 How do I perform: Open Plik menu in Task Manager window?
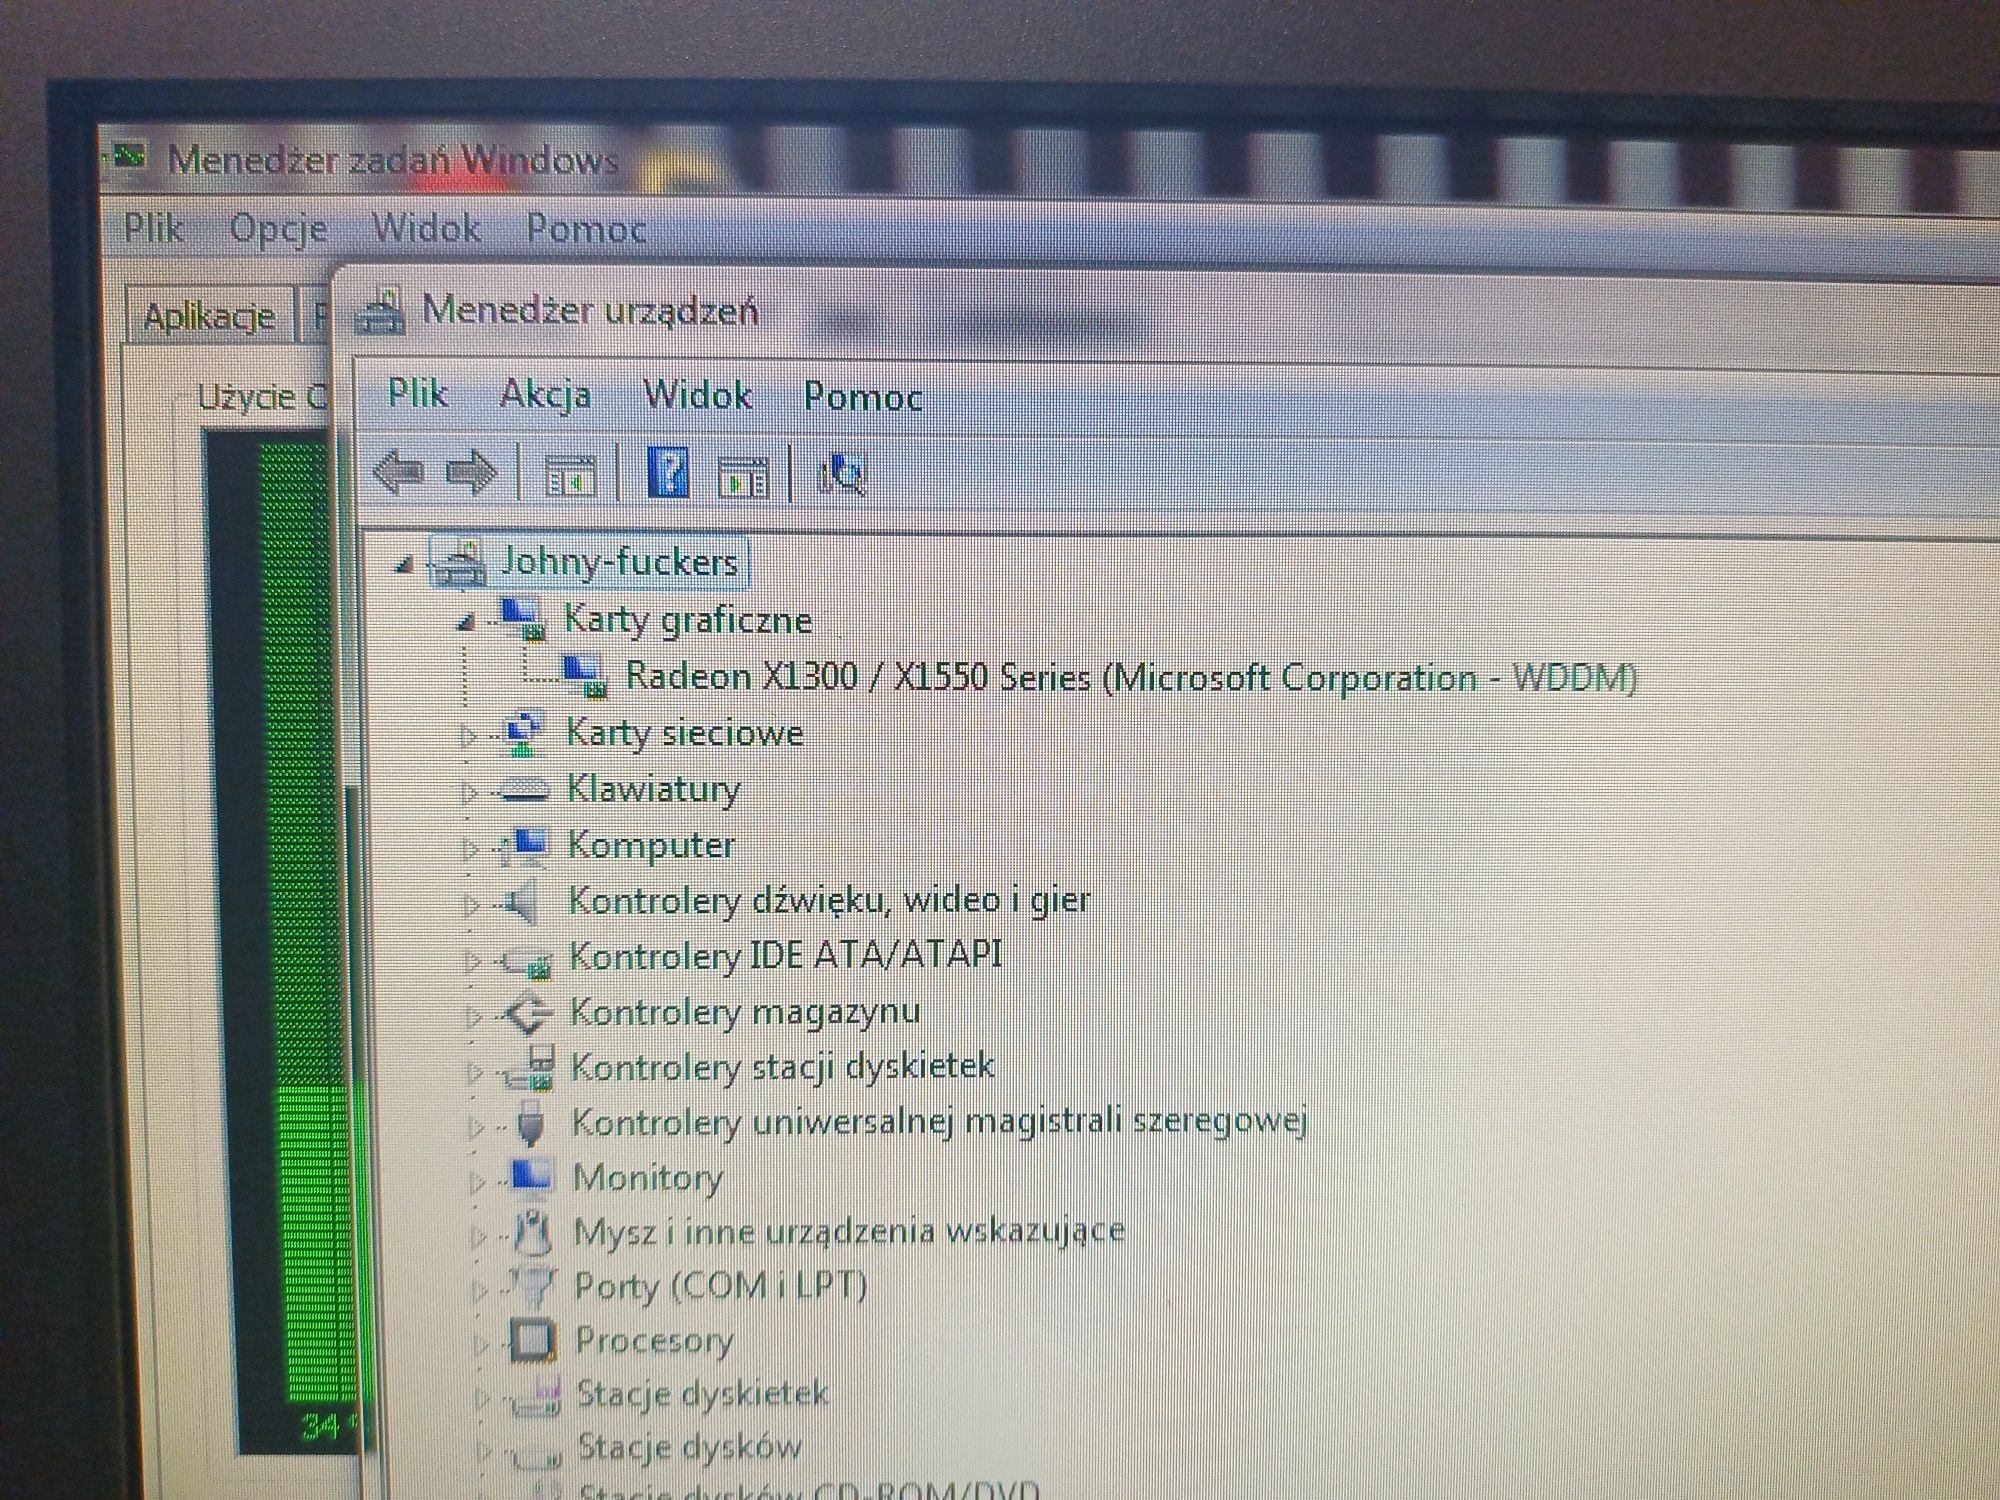pos(153,227)
